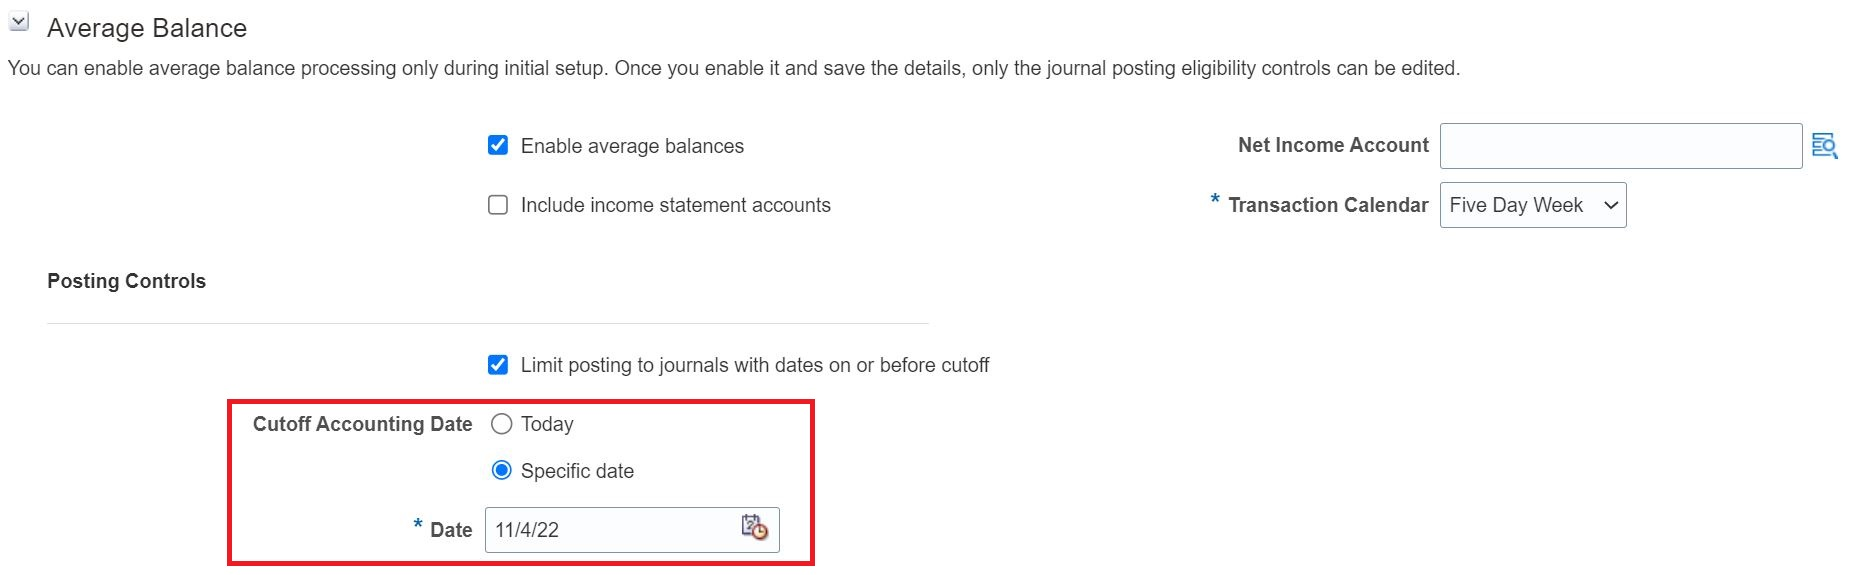Click the Net Income Account label
The height and width of the screenshot is (575, 1849).
click(1333, 145)
